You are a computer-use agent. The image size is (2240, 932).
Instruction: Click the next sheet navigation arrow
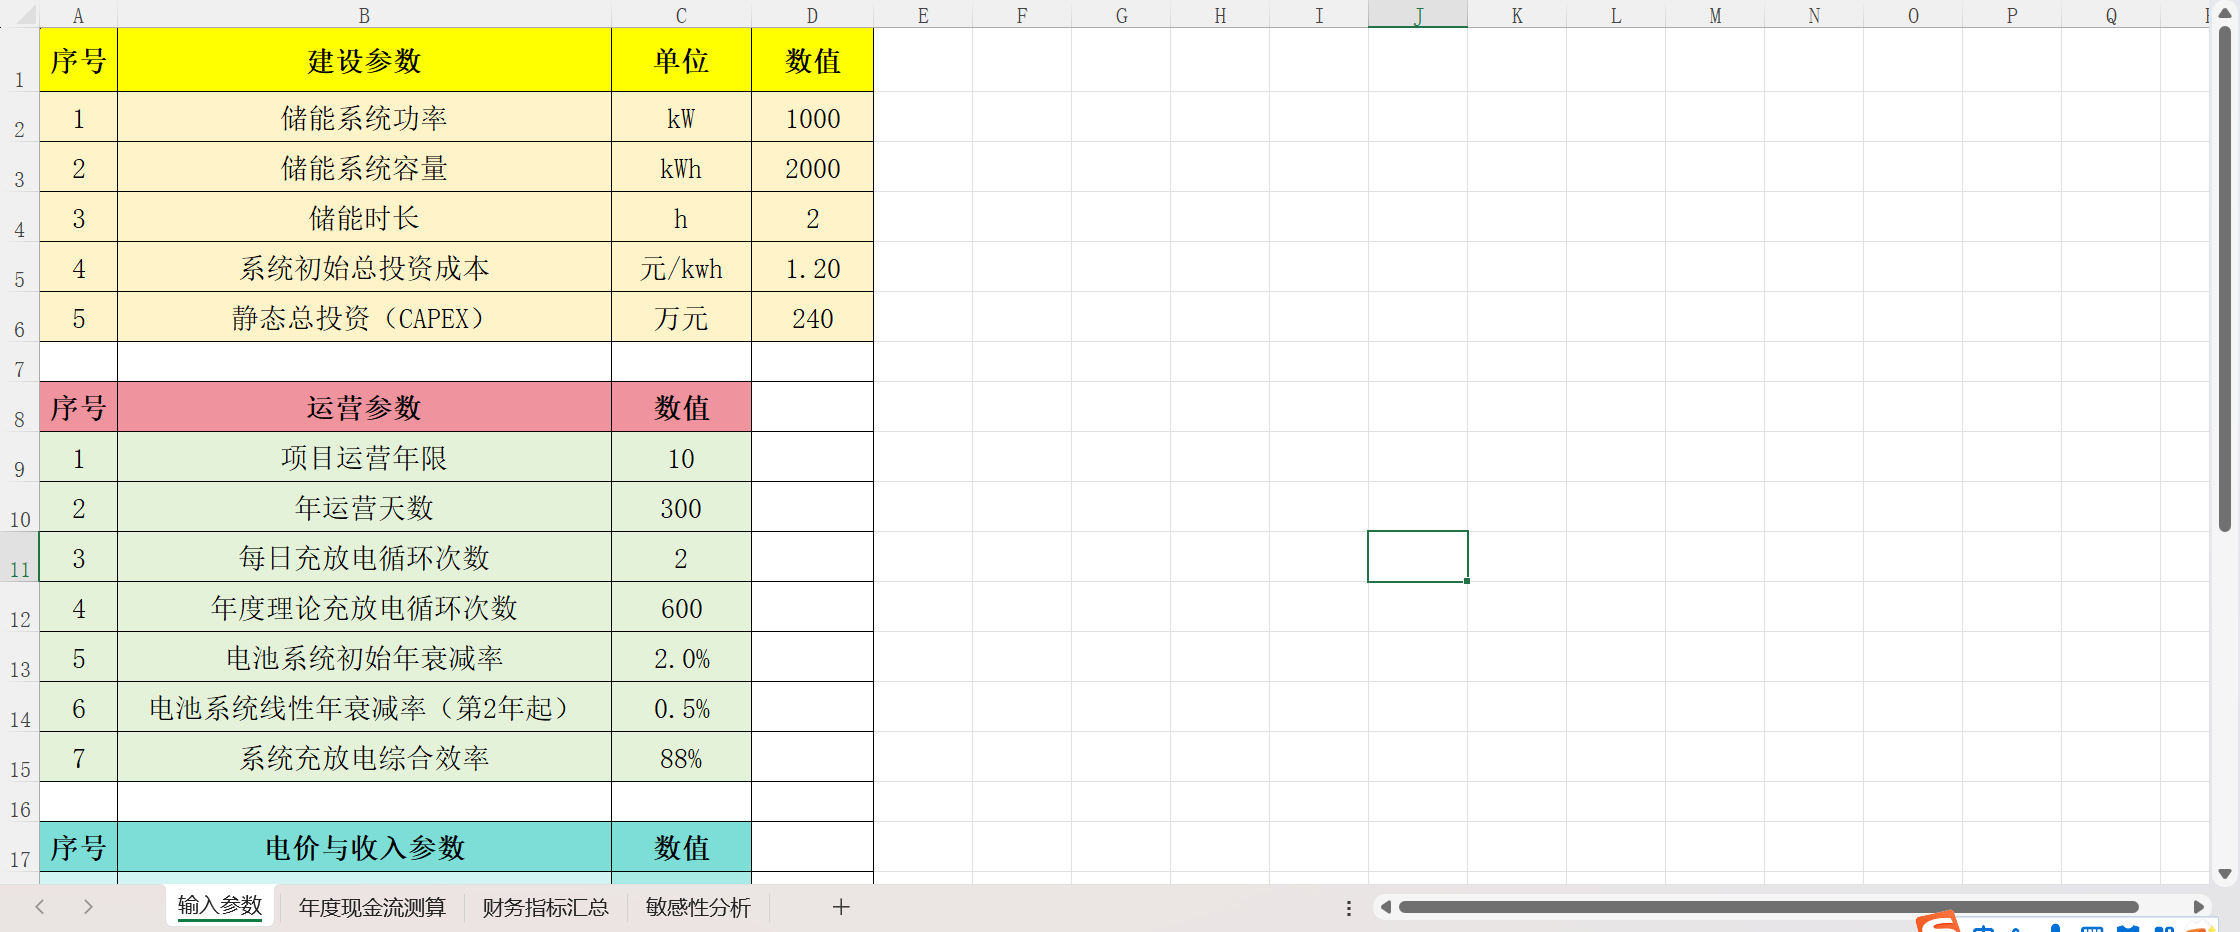pyautogui.click(x=88, y=907)
